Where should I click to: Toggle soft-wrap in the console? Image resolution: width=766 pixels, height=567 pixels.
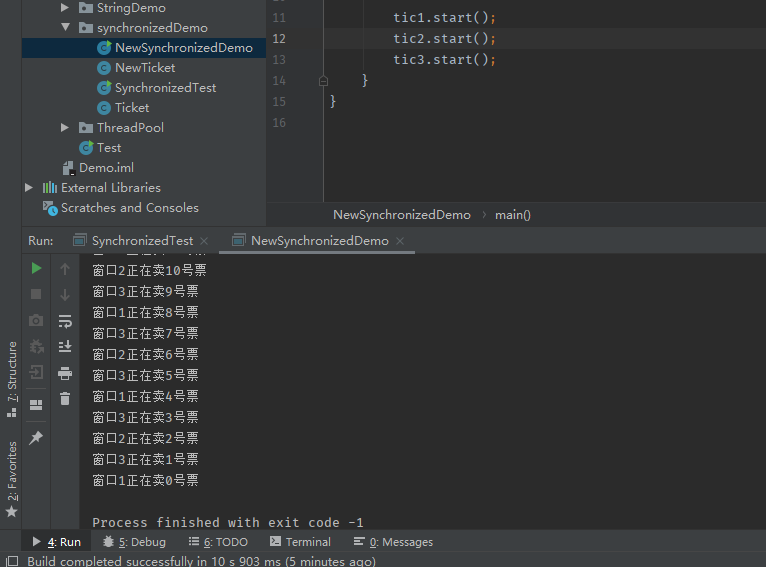(65, 321)
